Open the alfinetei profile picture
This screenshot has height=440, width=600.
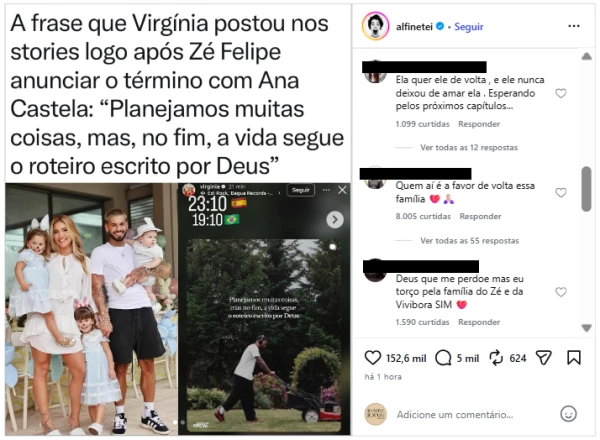tap(375, 26)
